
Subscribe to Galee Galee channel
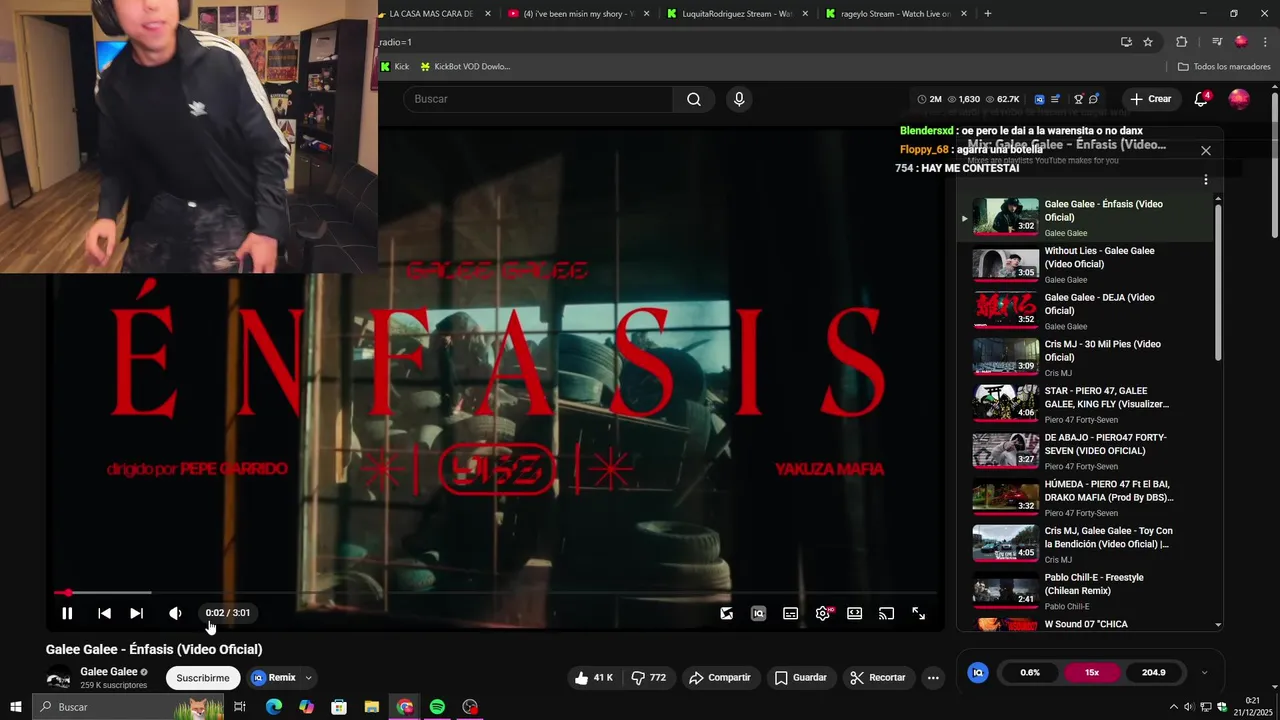(203, 677)
